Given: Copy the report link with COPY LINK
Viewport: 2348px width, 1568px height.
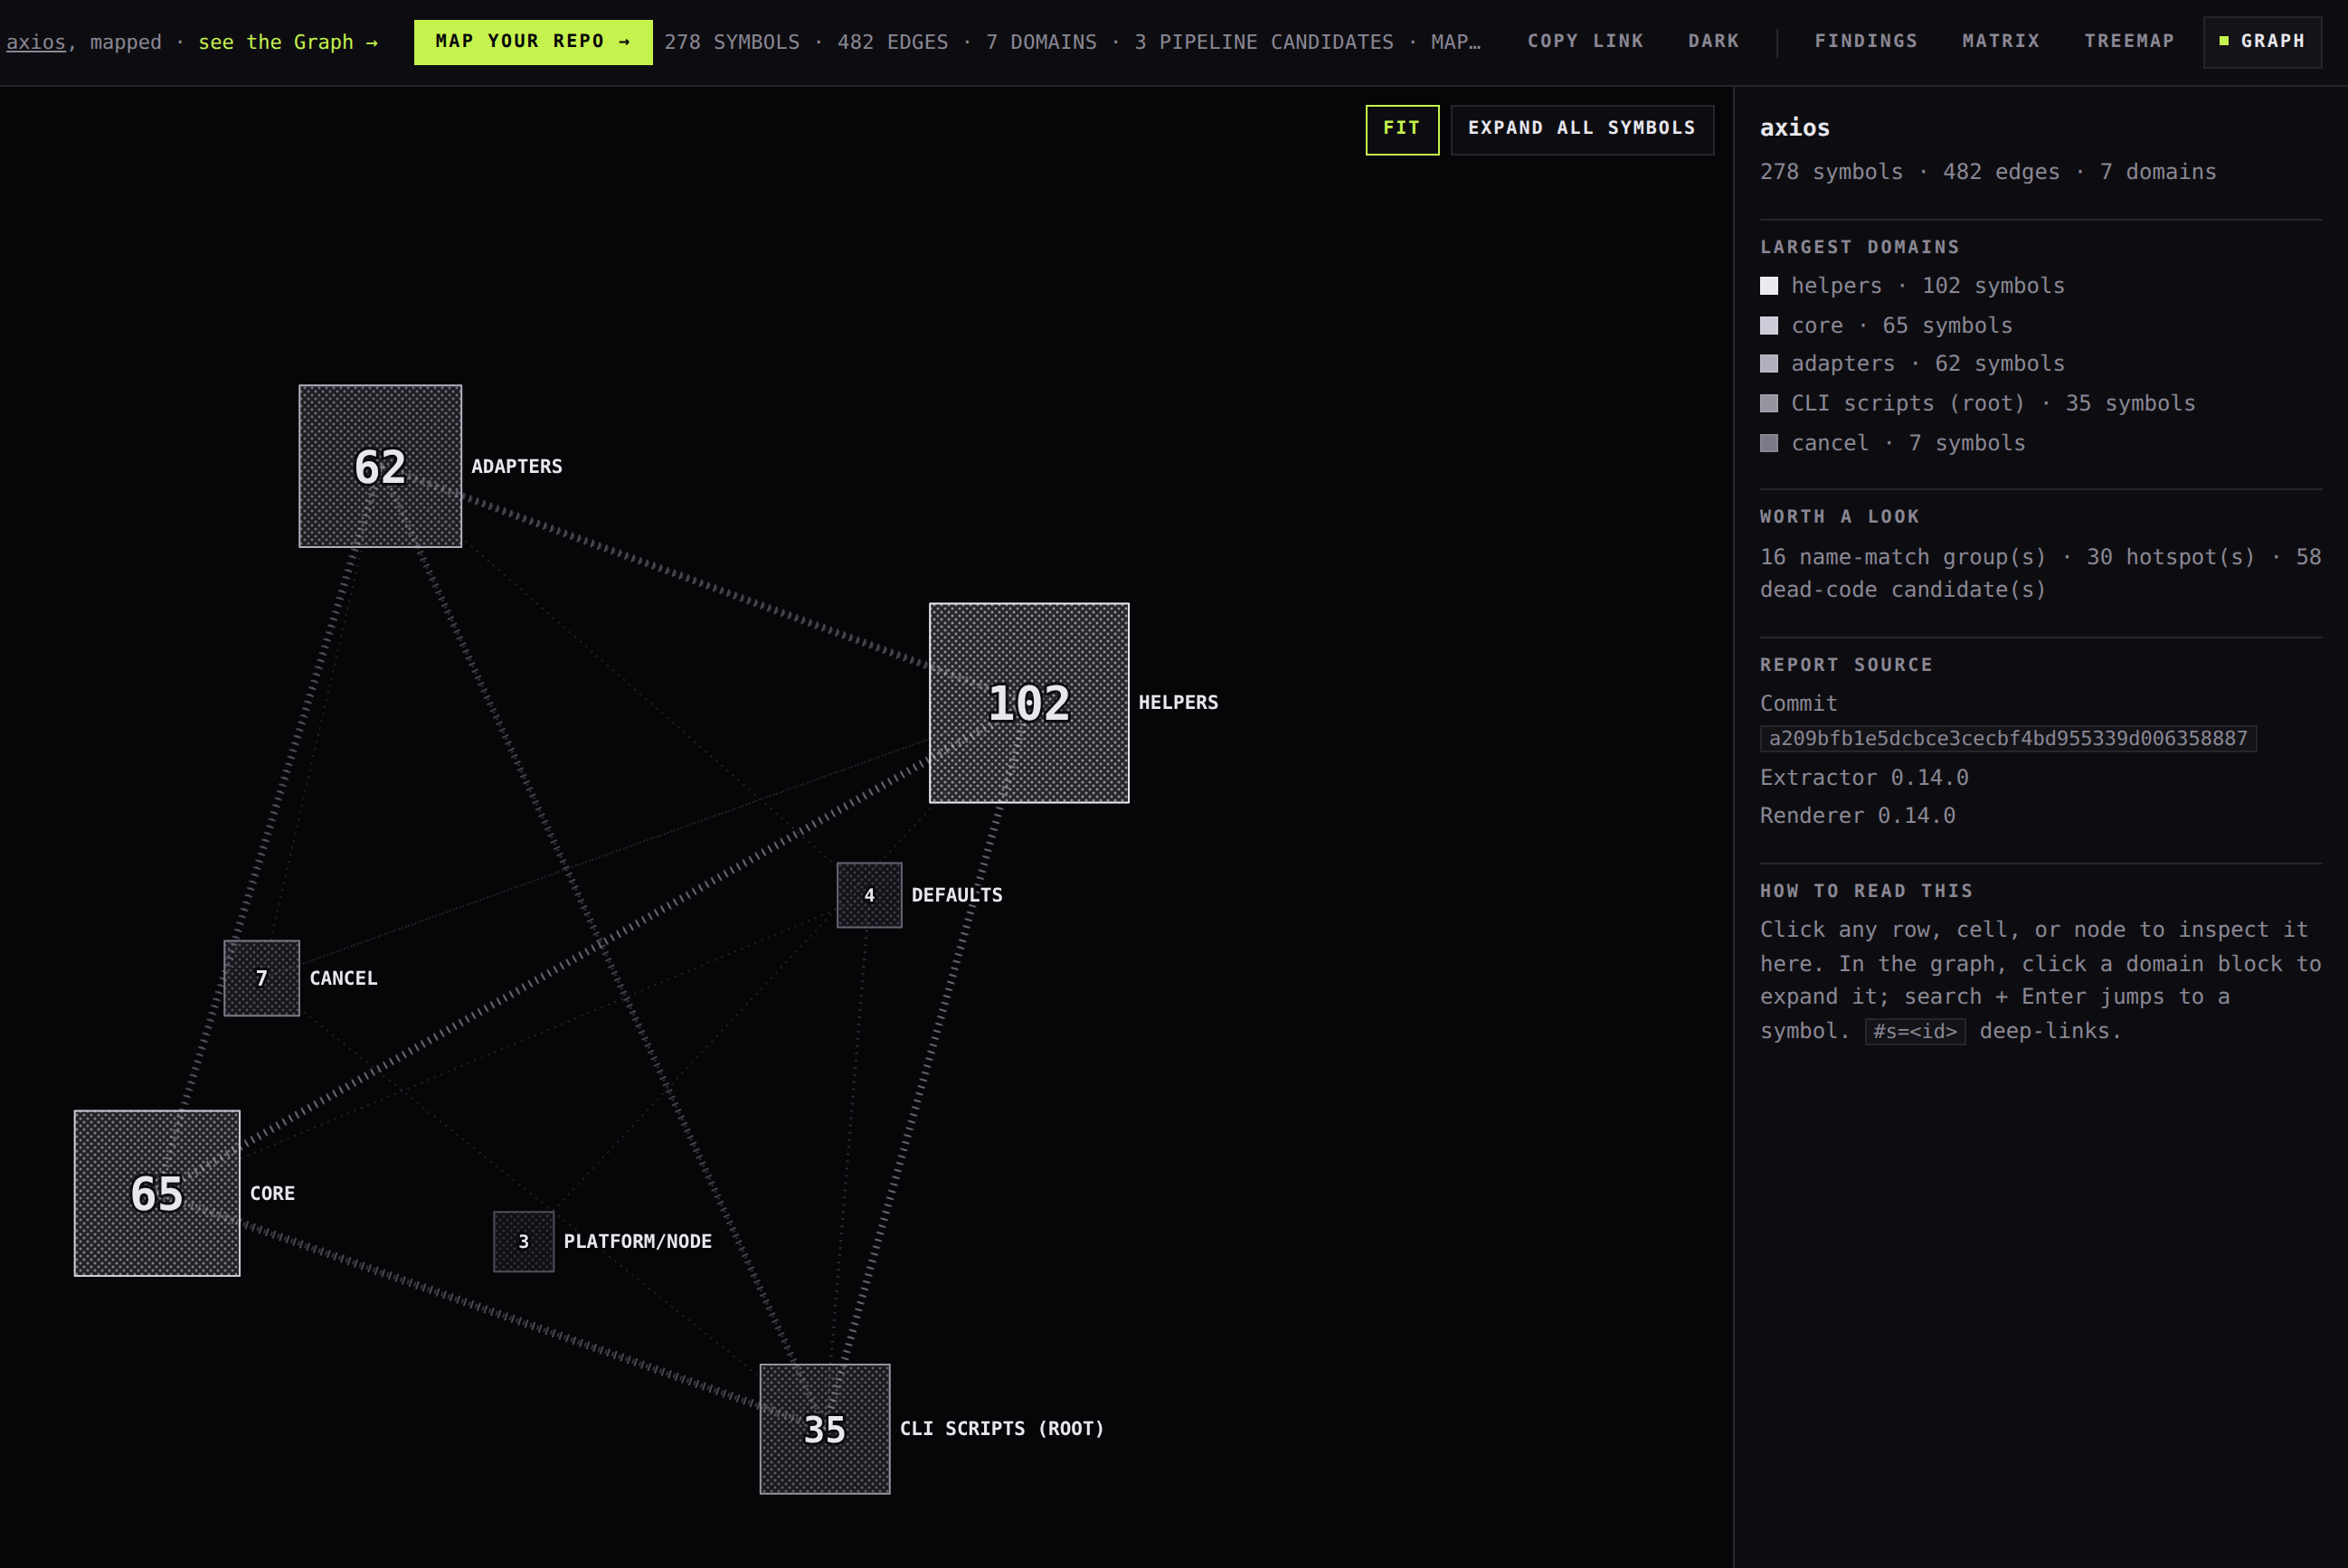Looking at the screenshot, I should 1585,41.
